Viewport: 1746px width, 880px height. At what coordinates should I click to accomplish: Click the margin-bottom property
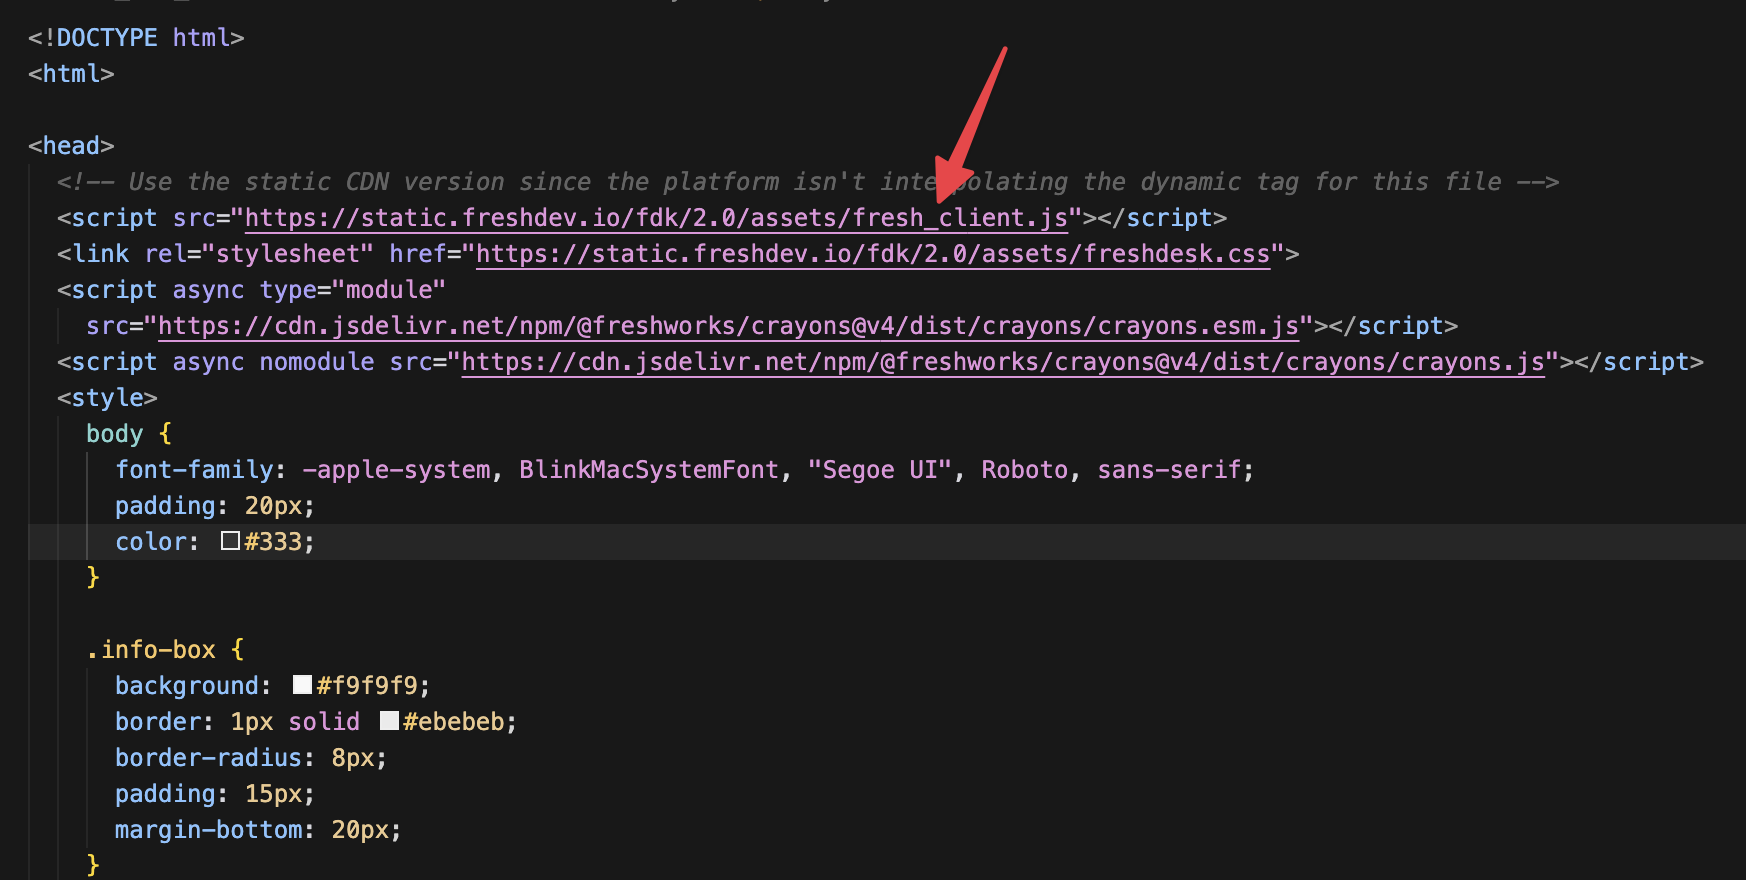(209, 830)
